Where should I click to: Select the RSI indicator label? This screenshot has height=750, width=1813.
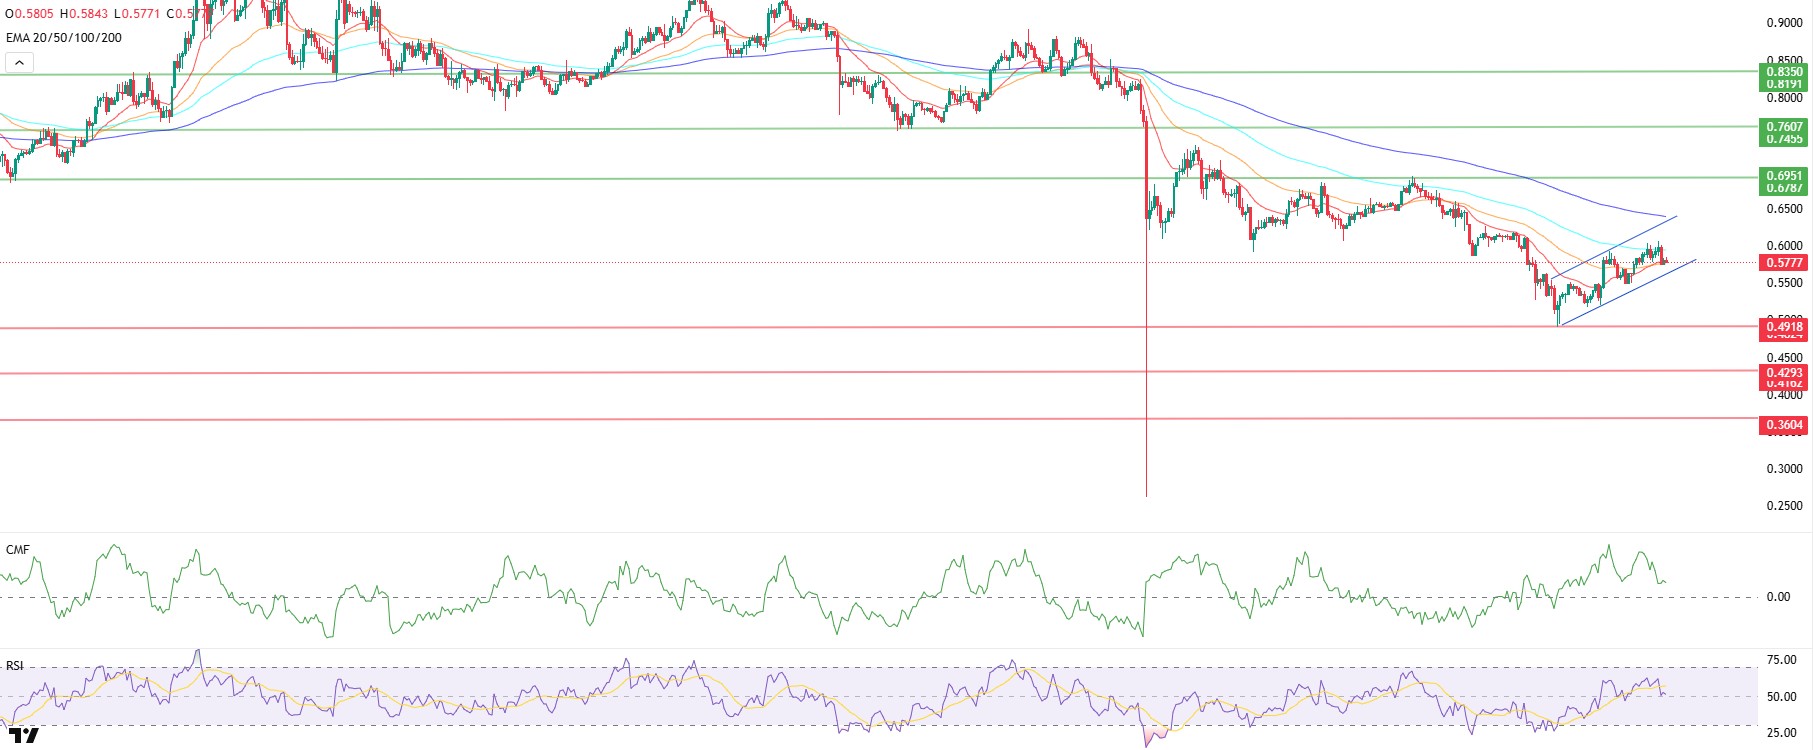coord(15,665)
